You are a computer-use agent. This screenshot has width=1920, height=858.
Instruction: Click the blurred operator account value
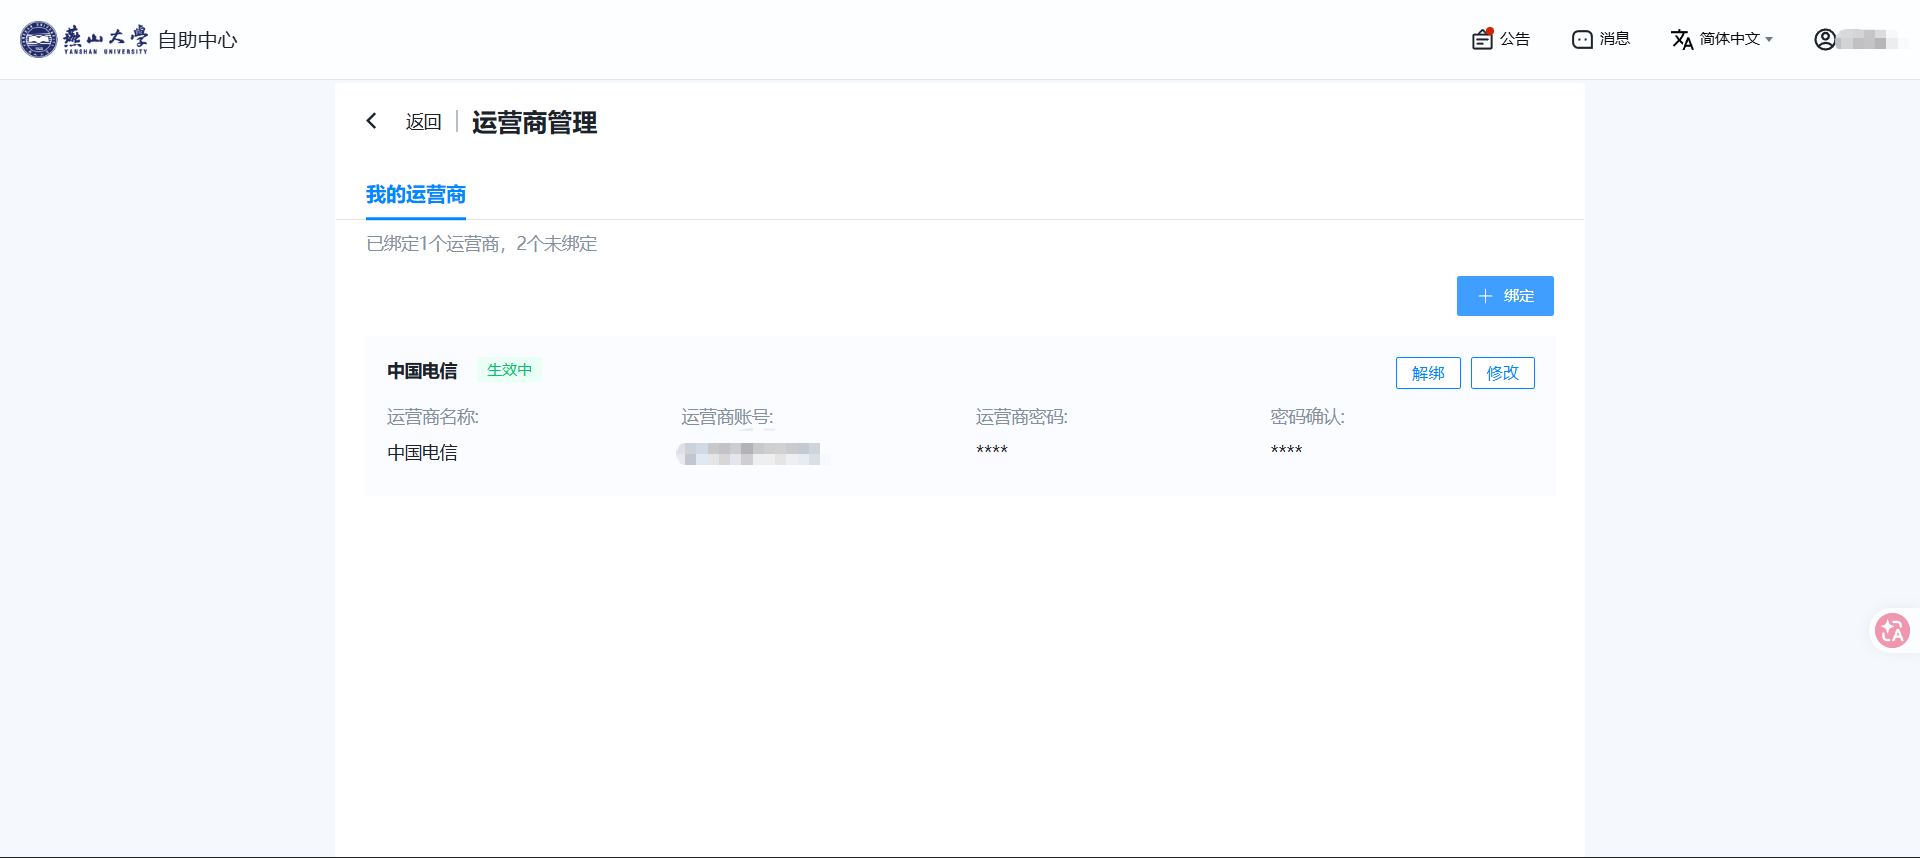[x=749, y=454]
